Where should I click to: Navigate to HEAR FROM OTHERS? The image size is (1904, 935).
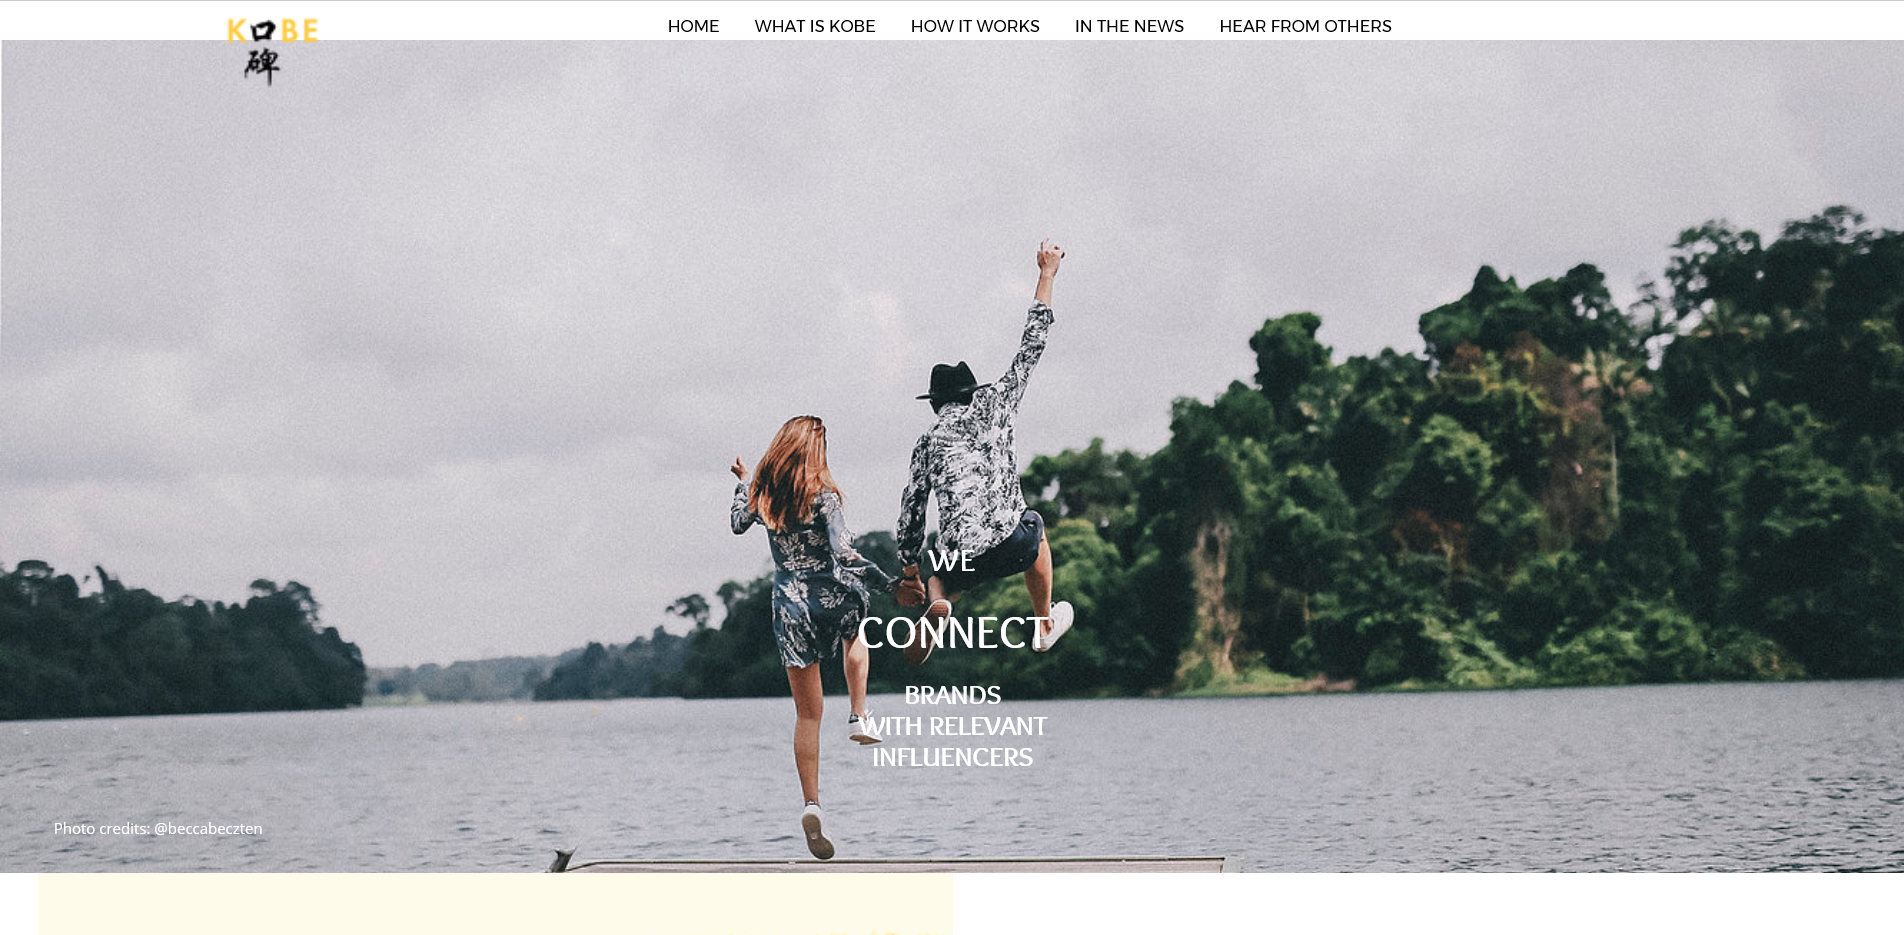coord(1305,26)
